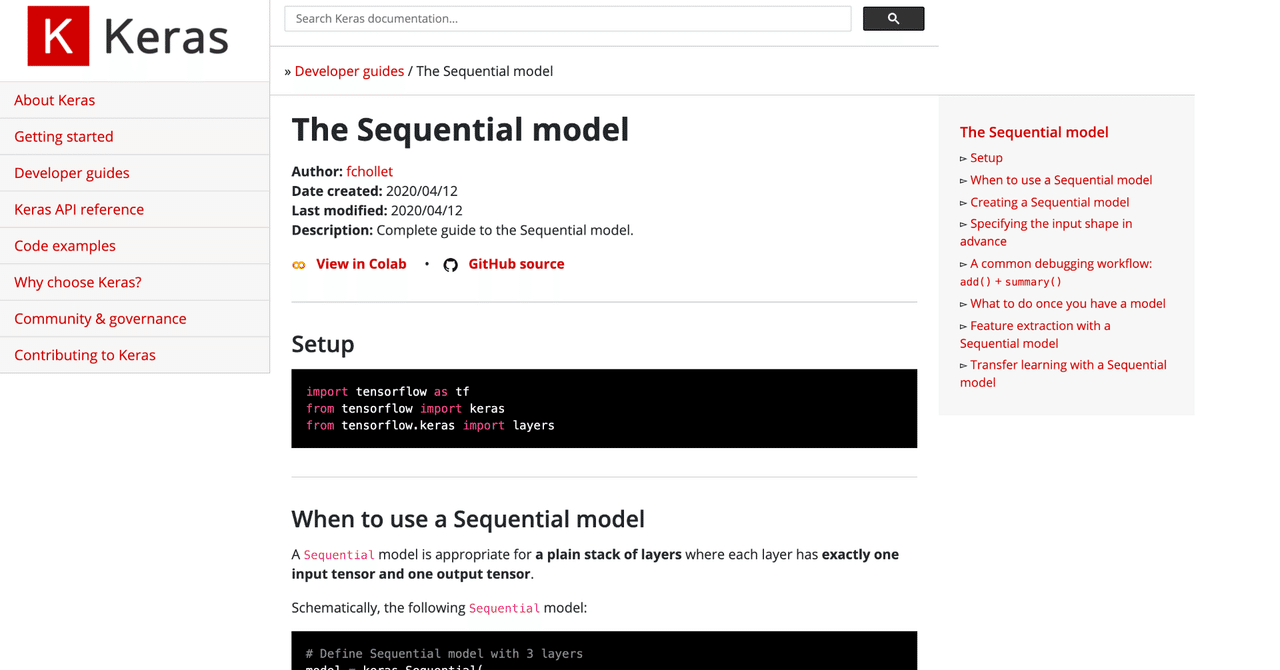Click the GitHub octocat icon
The height and width of the screenshot is (670, 1280).
450,265
